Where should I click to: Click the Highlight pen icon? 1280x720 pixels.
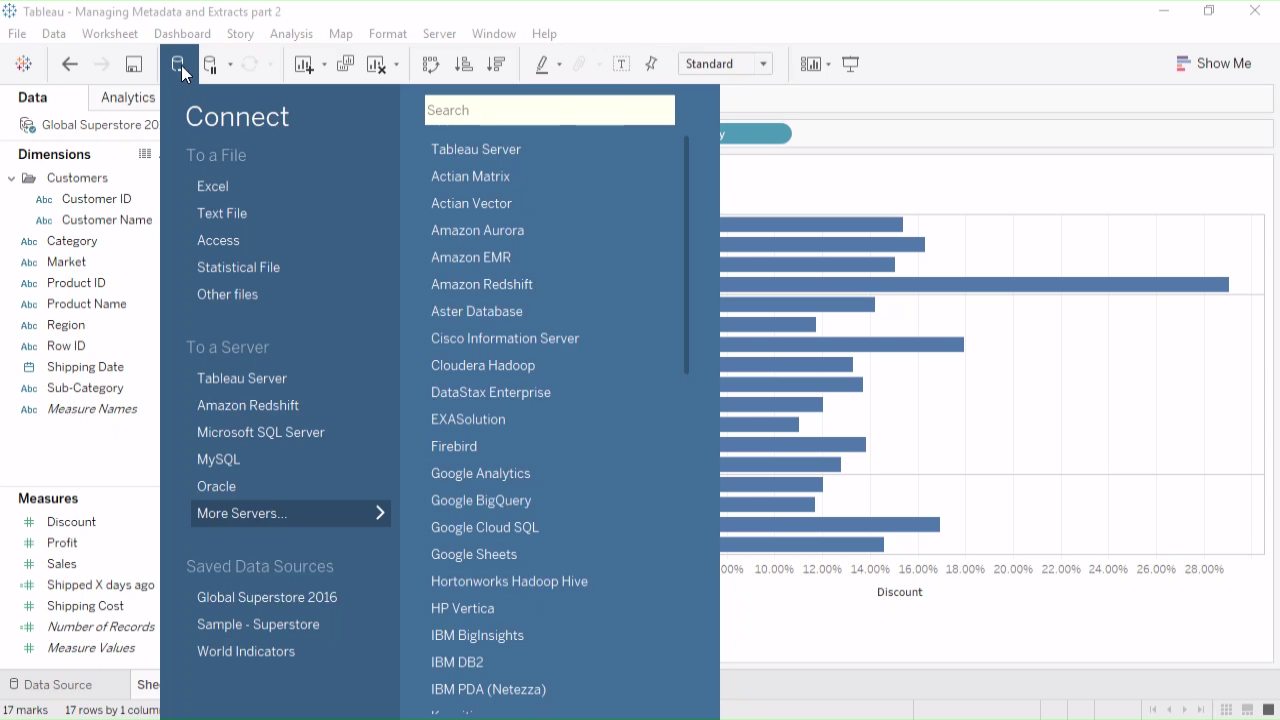542,65
